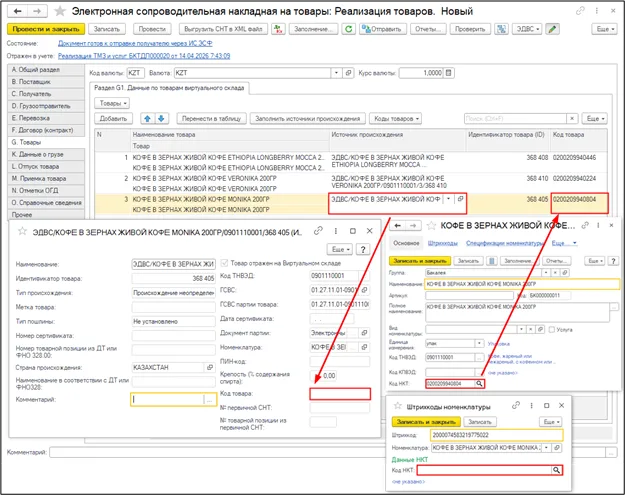625x495 pixels.
Task: Open ГСВС value with open-form icon
Action: tap(364, 290)
